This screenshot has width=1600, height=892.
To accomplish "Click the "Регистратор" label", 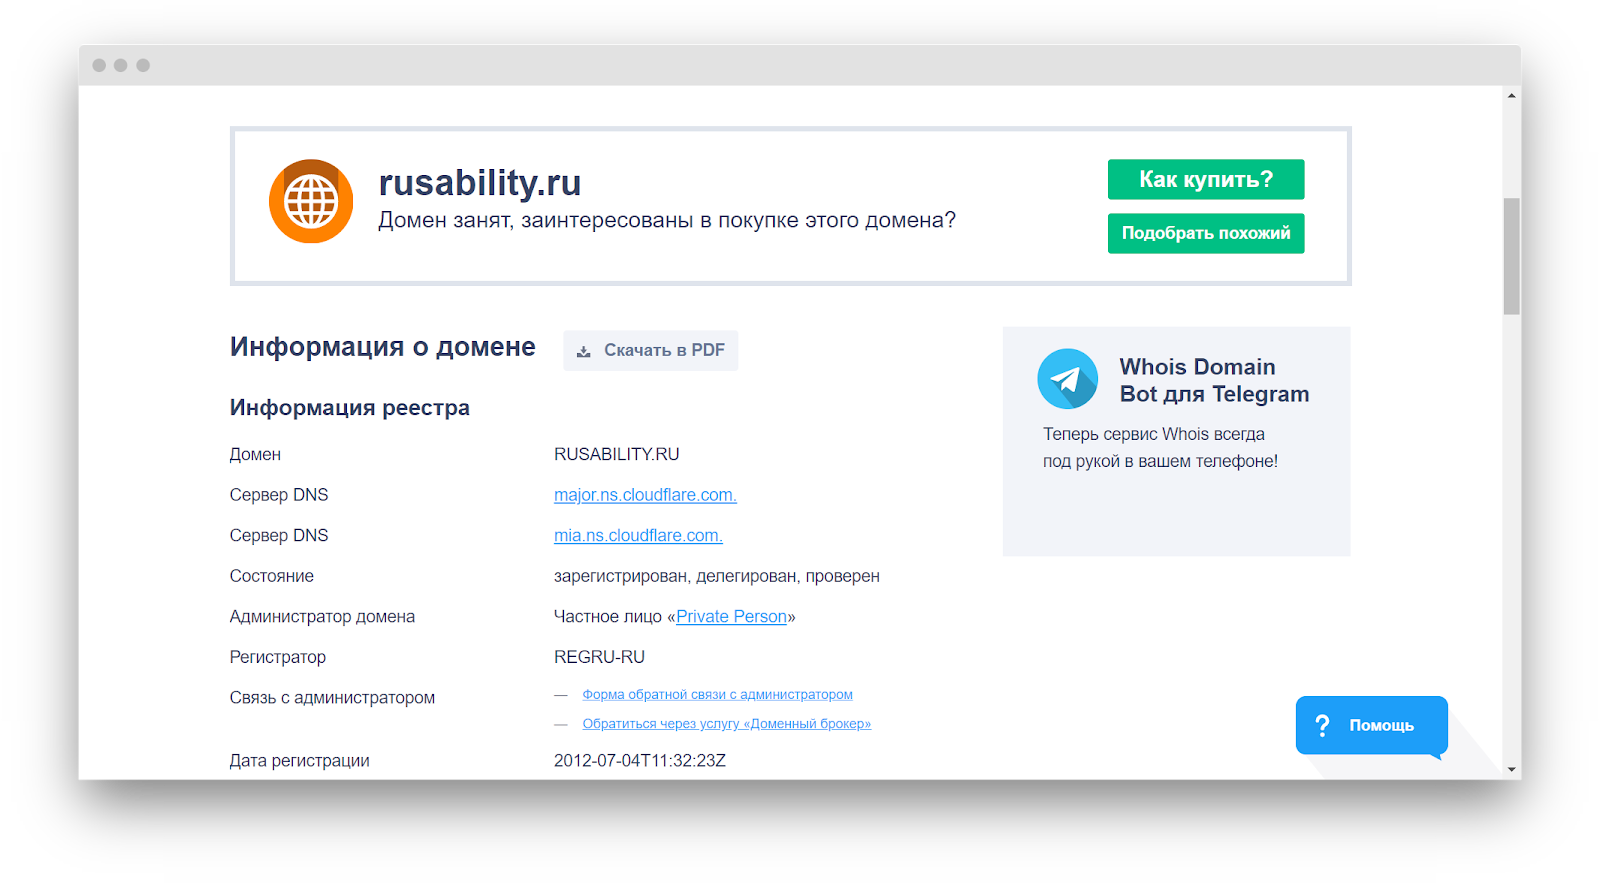I will [278, 657].
